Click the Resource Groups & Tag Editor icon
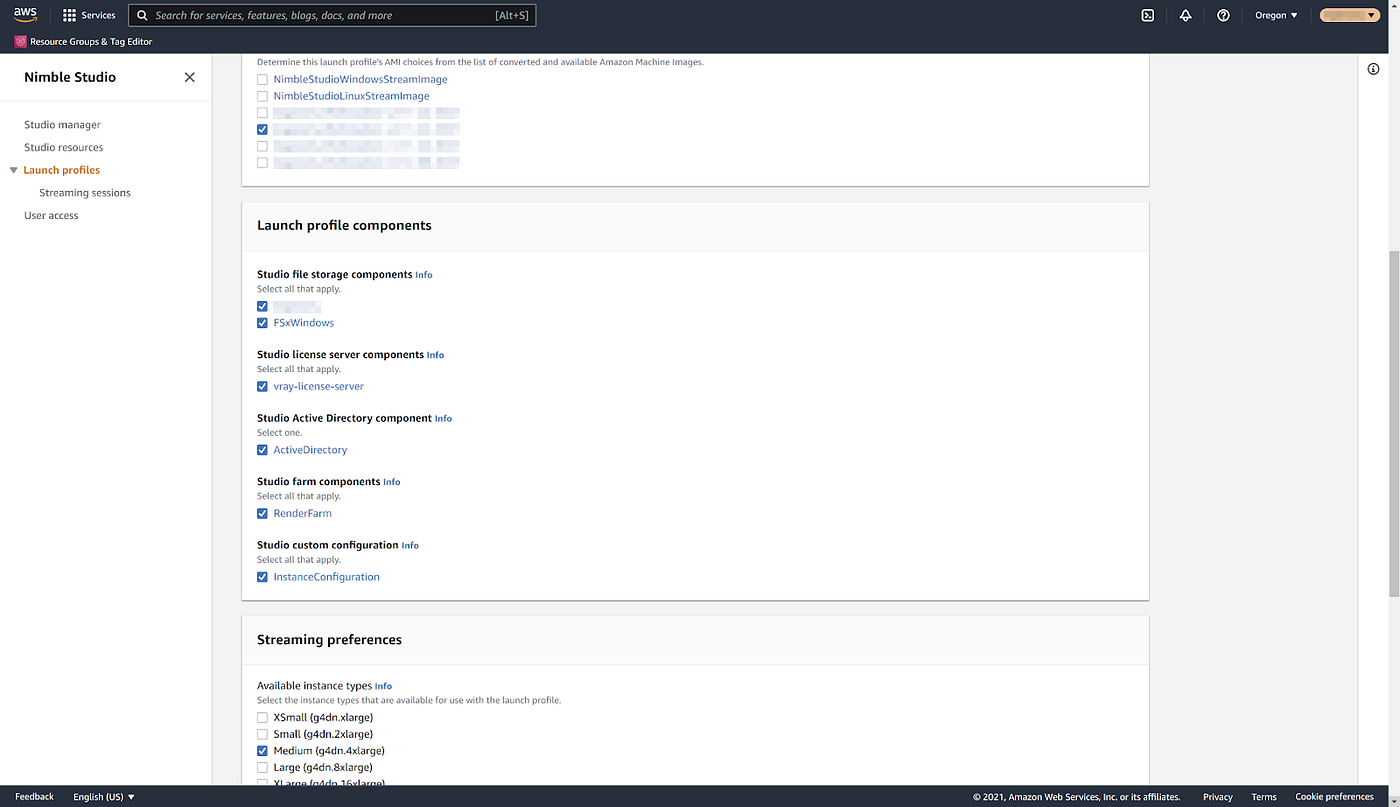The image size is (1400, 807). [20, 42]
